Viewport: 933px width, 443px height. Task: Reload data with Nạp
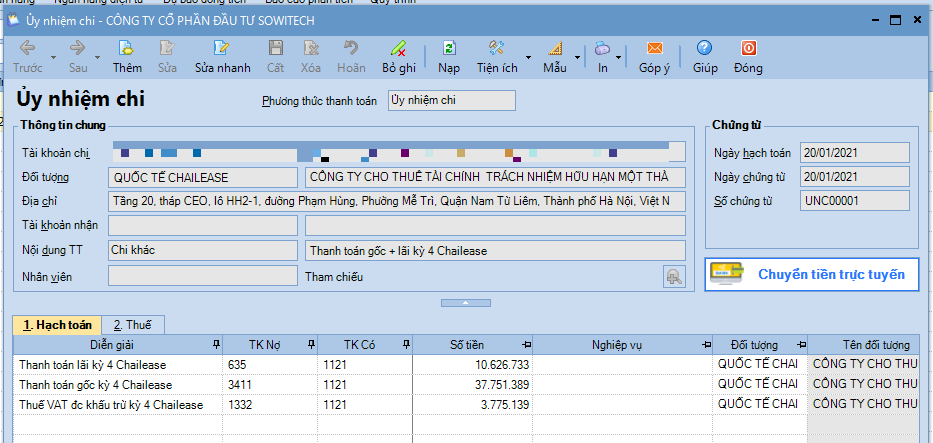pyautogui.click(x=449, y=56)
